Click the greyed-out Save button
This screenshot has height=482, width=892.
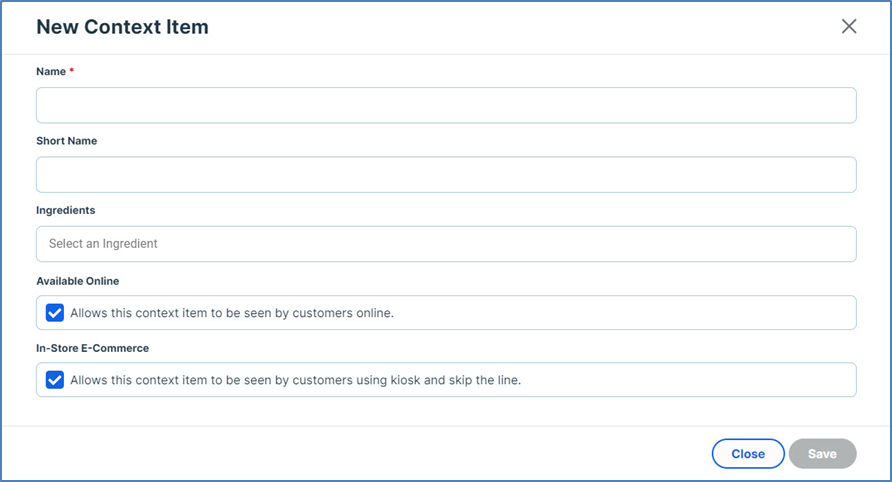(x=822, y=454)
